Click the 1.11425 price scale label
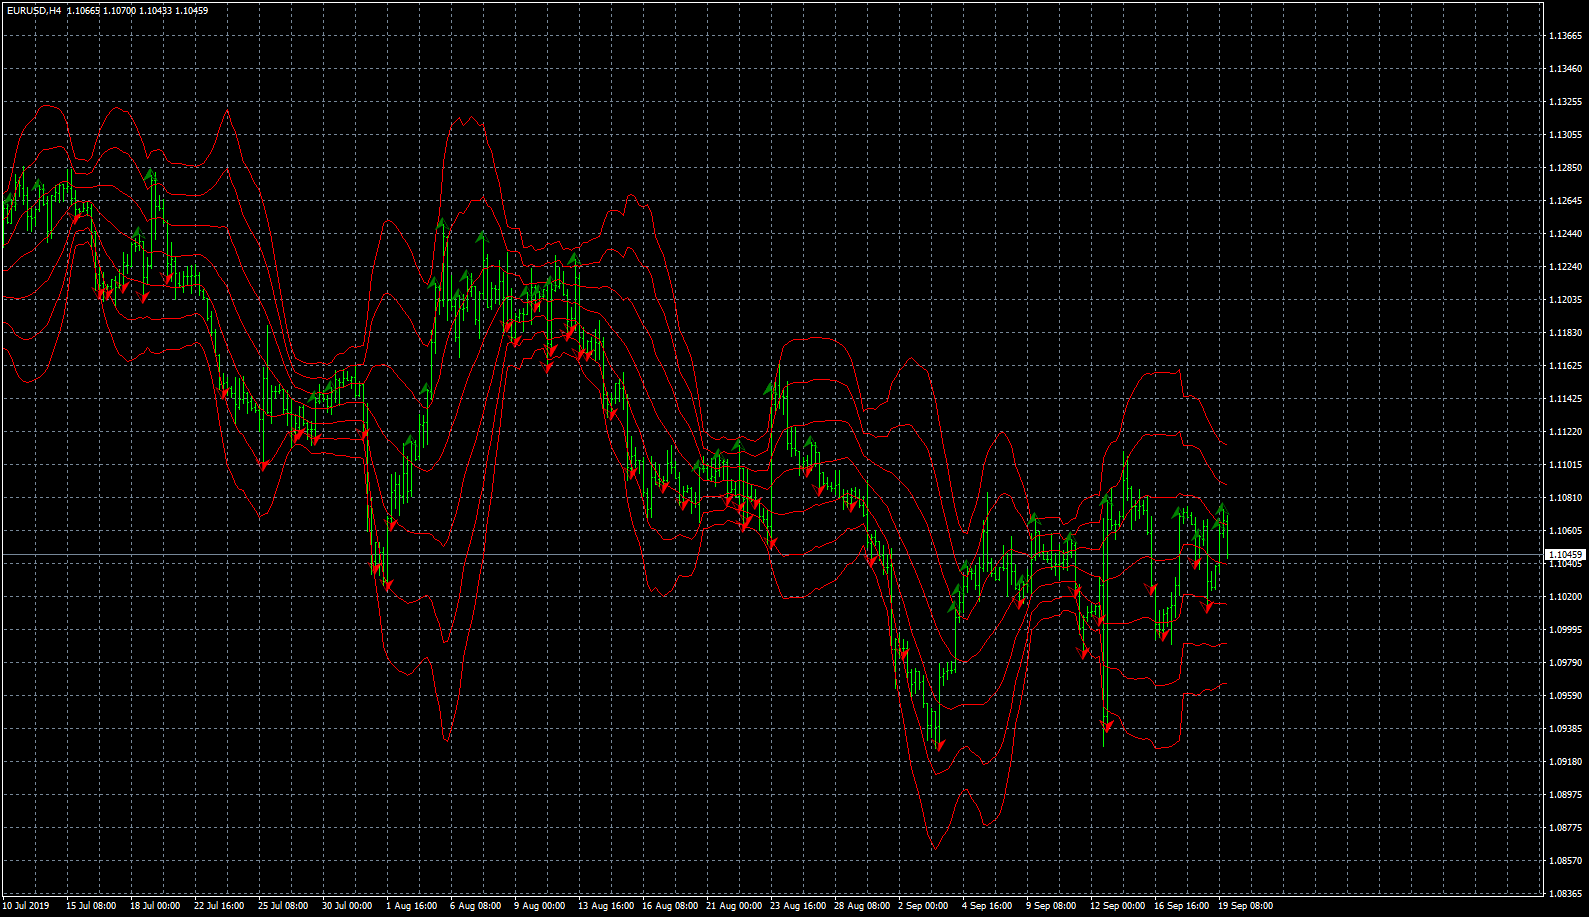 [x=1565, y=399]
